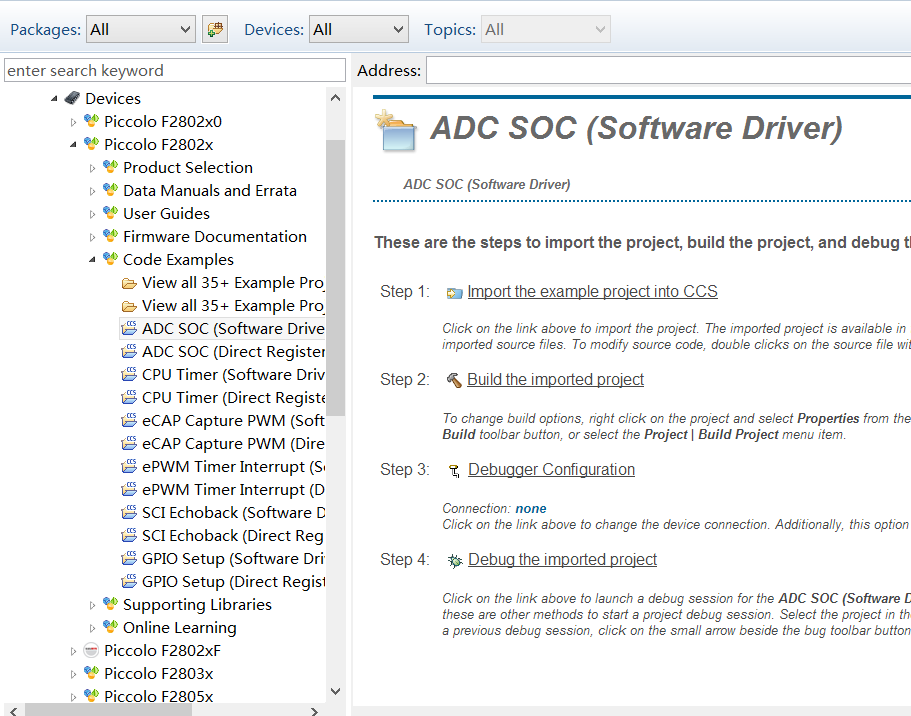
Task: Click the Import step folder icon
Action: pos(454,293)
